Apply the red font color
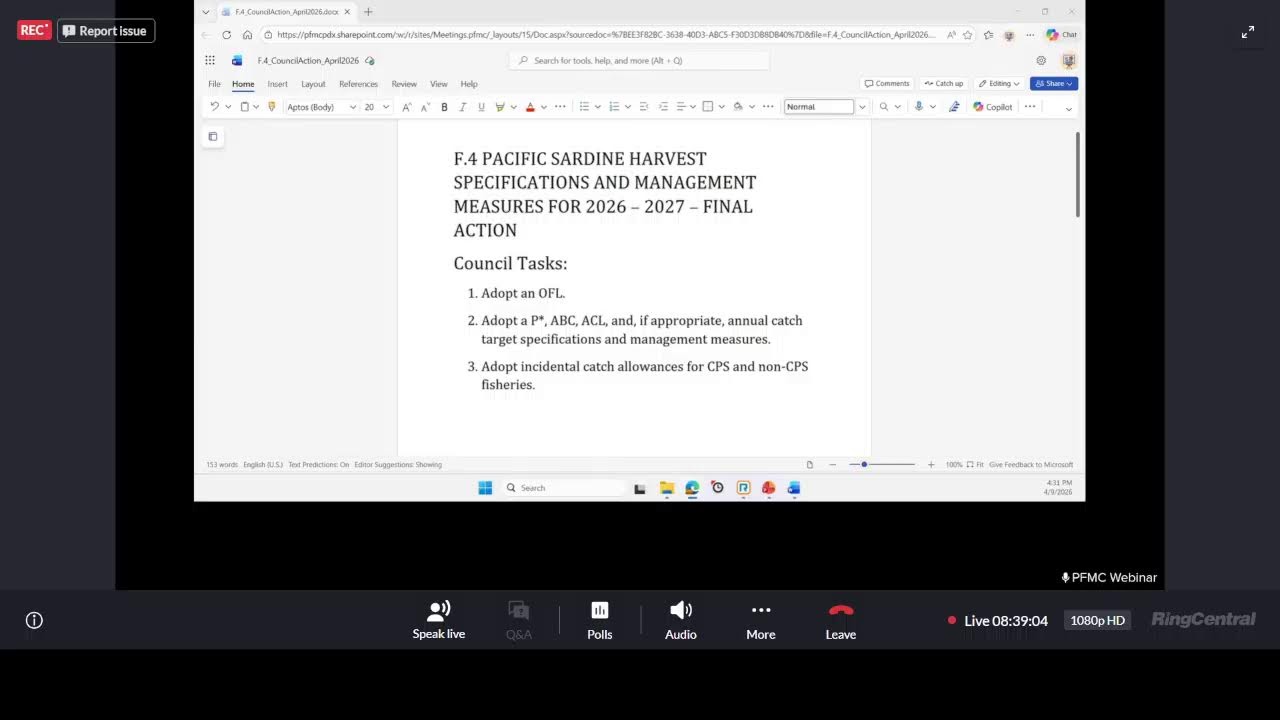 530,107
